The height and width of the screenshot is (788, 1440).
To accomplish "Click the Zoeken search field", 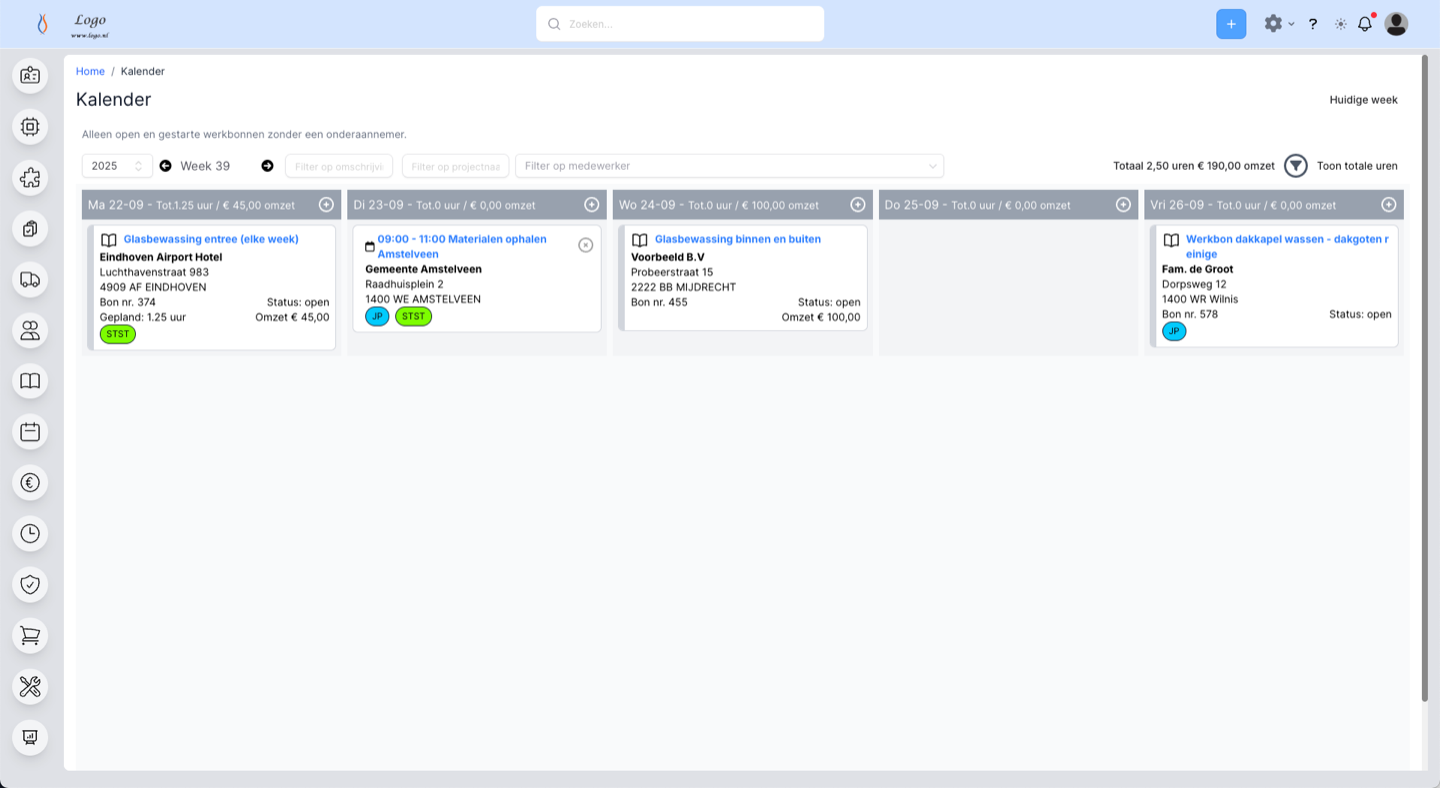I will click(x=680, y=24).
